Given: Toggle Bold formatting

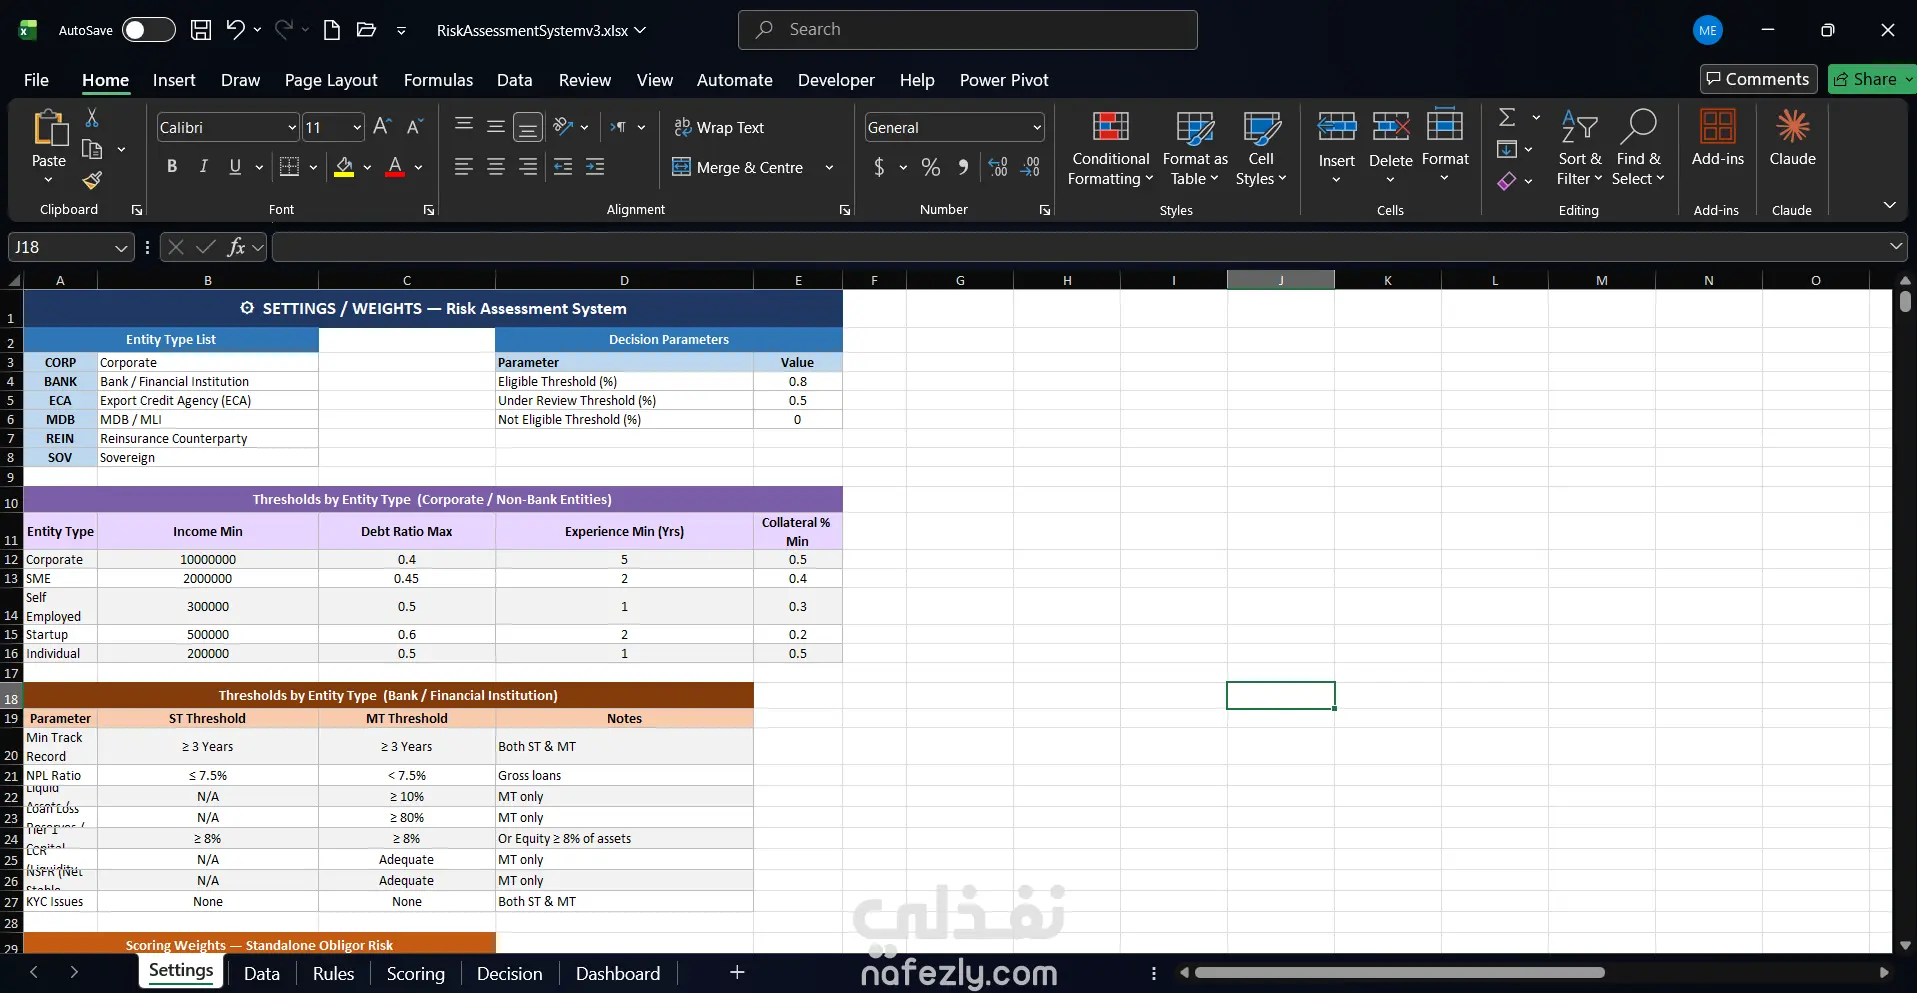Looking at the screenshot, I should 172,167.
